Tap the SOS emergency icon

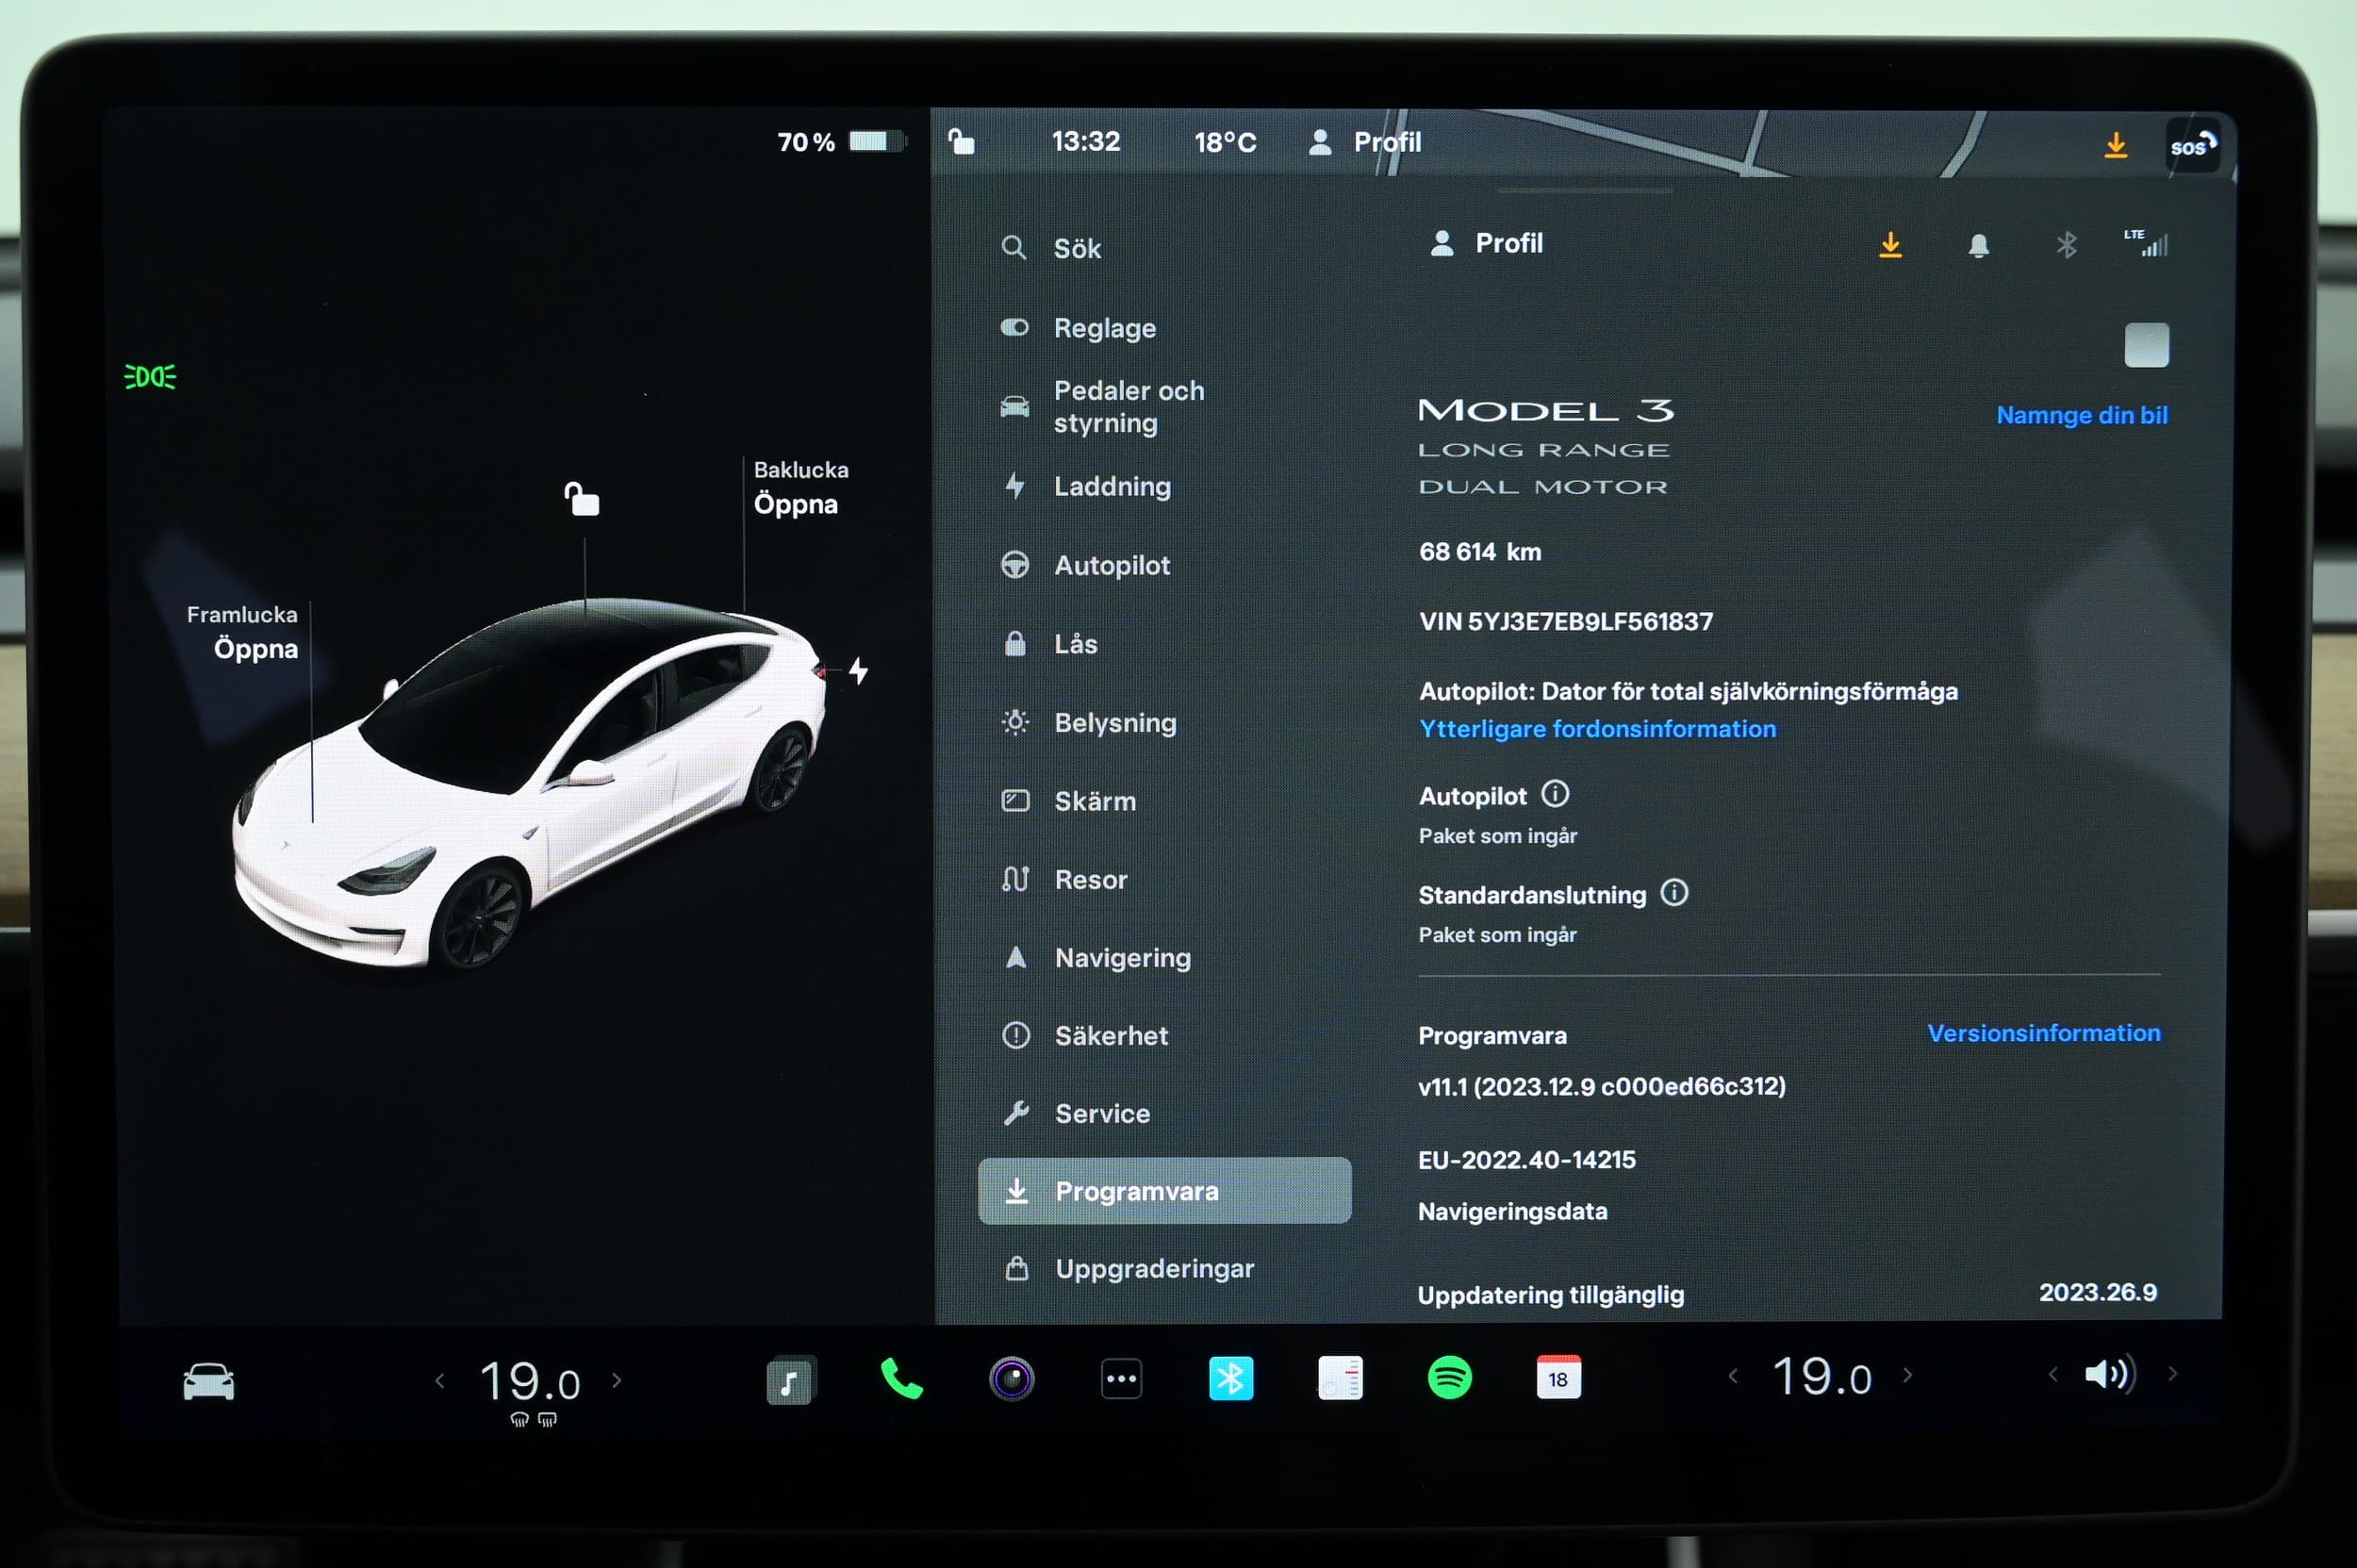(2192, 147)
